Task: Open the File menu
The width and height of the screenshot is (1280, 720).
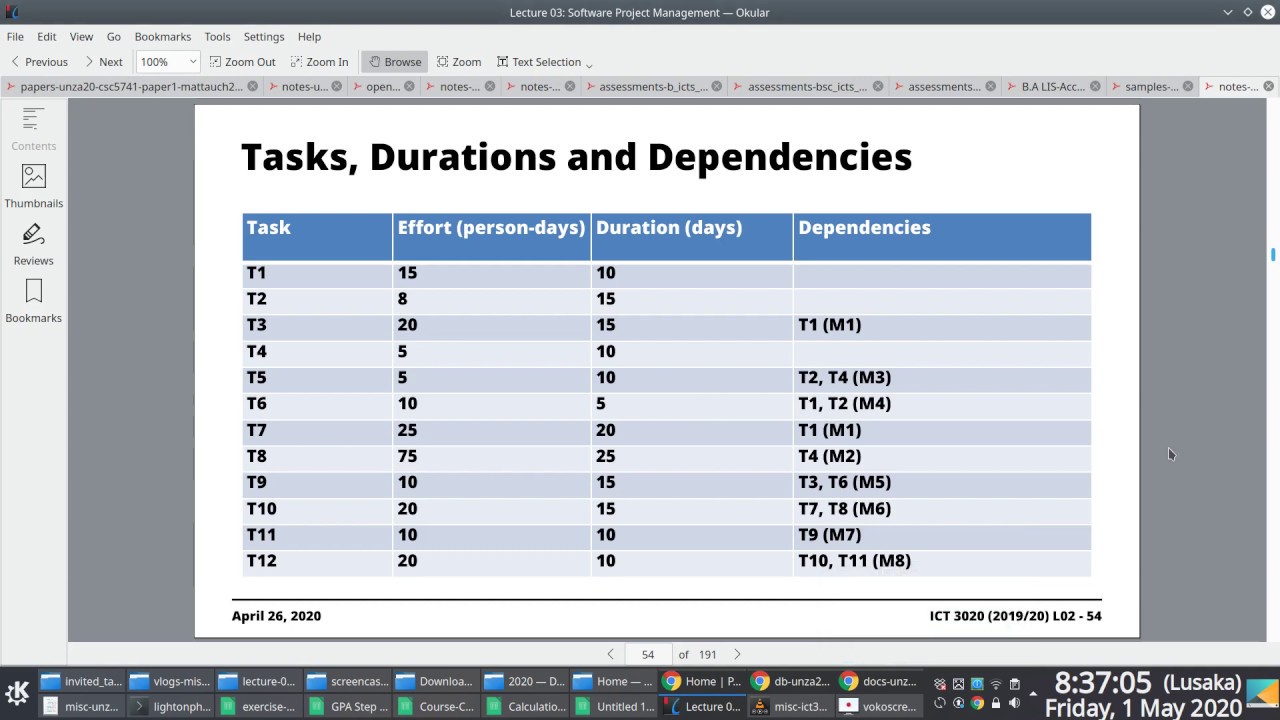Action: (15, 36)
